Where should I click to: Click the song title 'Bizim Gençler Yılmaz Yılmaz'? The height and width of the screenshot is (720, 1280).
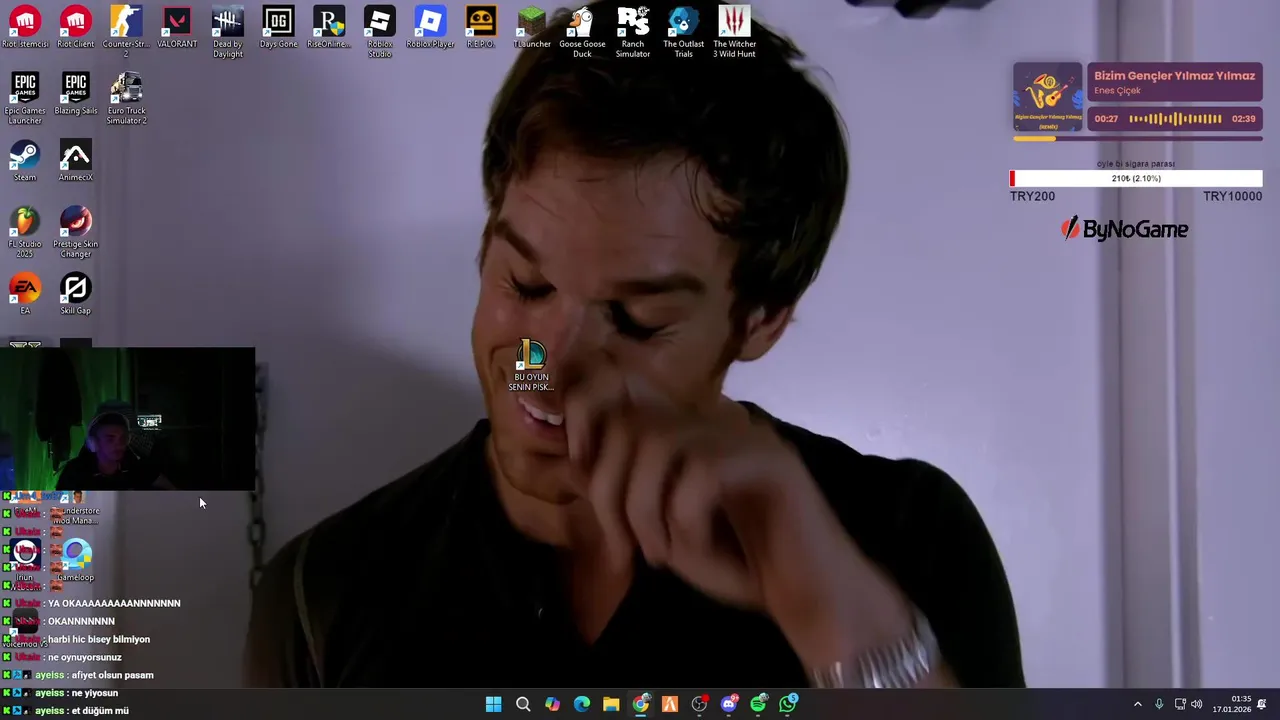[x=1174, y=76]
